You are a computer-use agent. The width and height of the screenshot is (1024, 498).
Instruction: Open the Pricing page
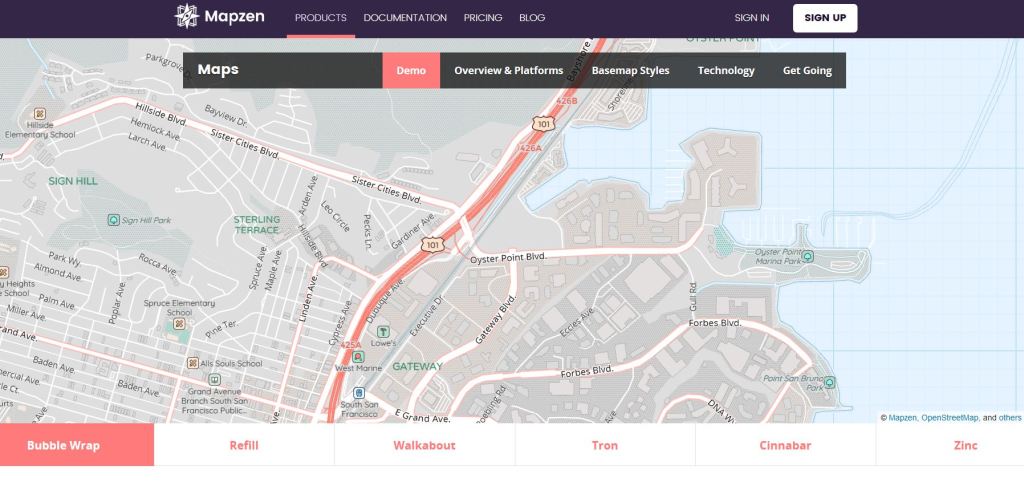tap(483, 18)
